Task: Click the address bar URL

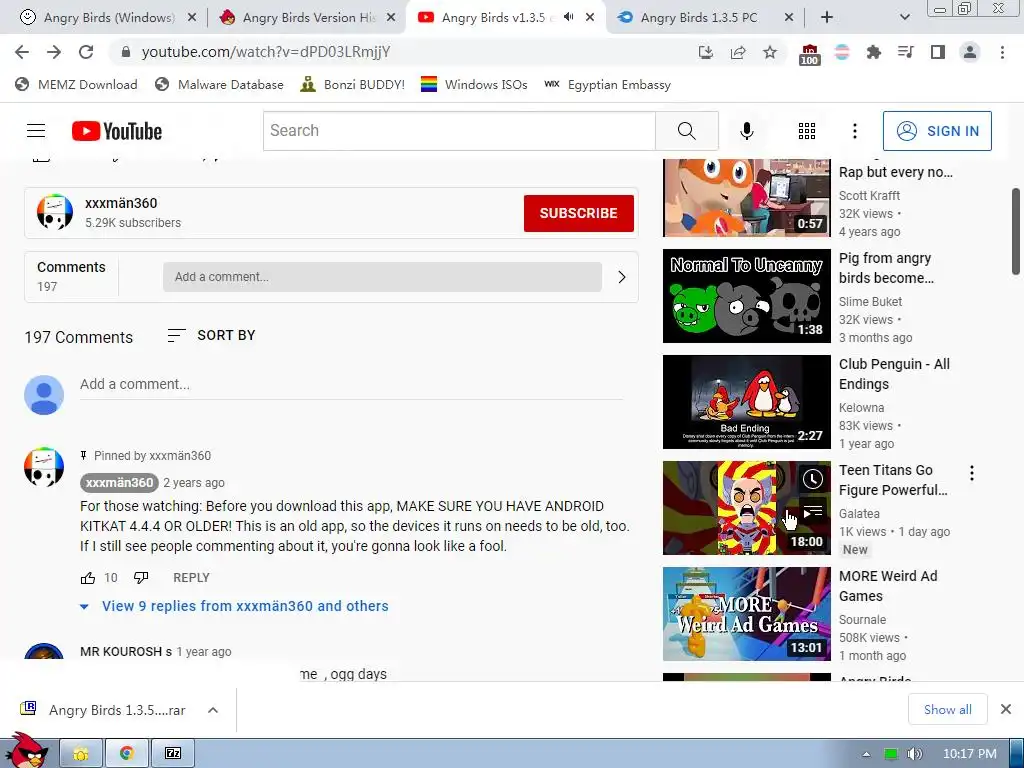Action: (266, 52)
